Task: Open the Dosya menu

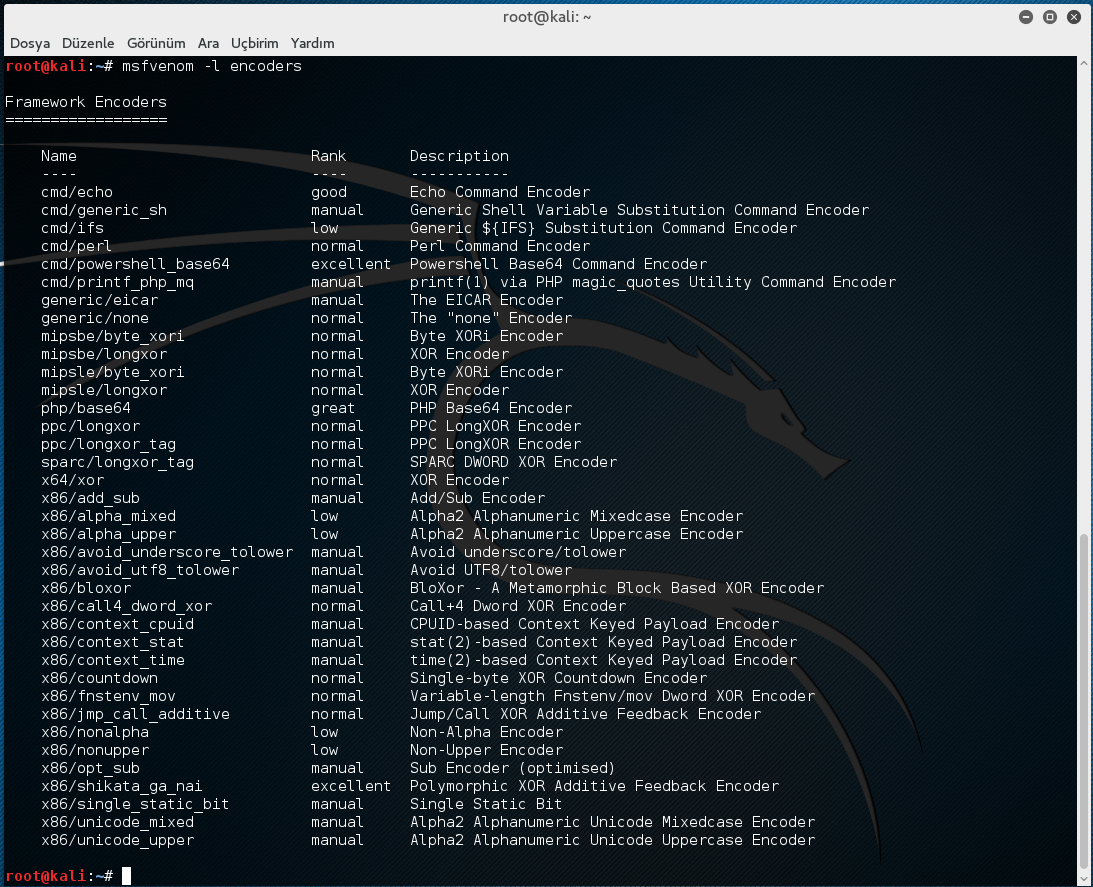Action: point(30,43)
